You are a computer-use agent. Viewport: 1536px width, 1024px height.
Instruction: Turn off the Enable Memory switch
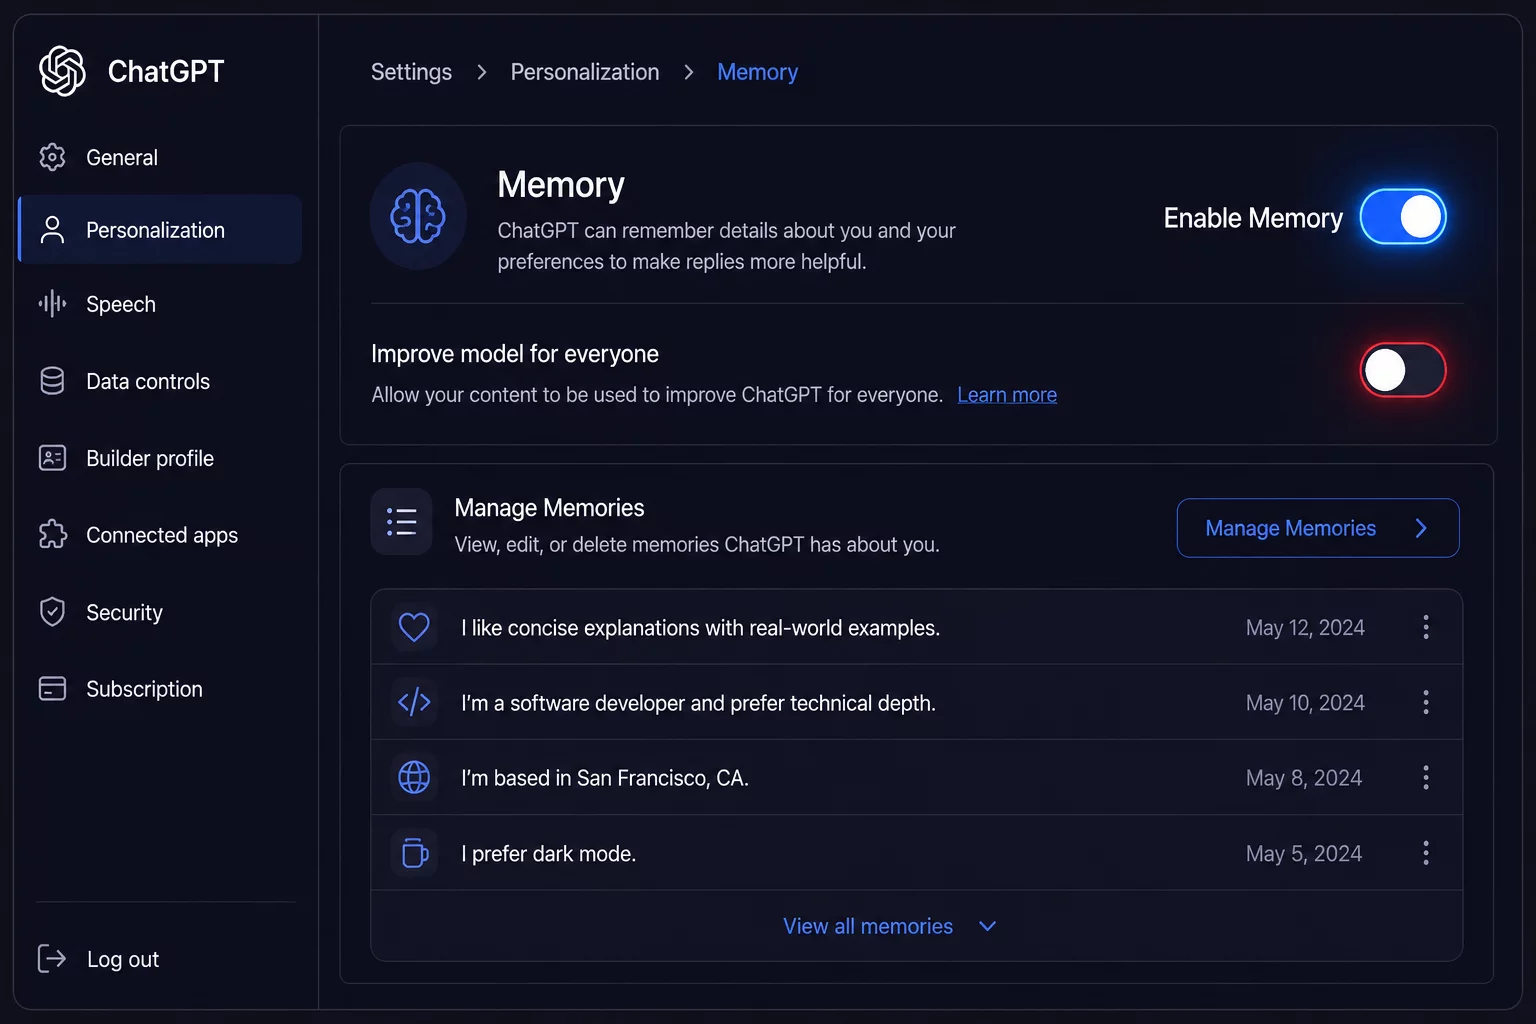1403,217
